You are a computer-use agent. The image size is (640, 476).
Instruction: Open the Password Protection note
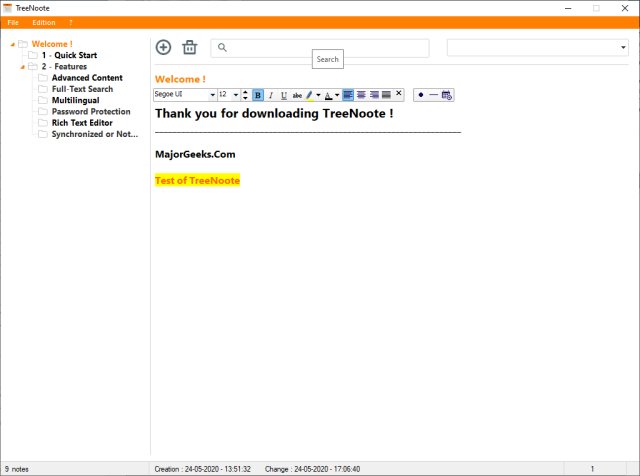pos(91,111)
